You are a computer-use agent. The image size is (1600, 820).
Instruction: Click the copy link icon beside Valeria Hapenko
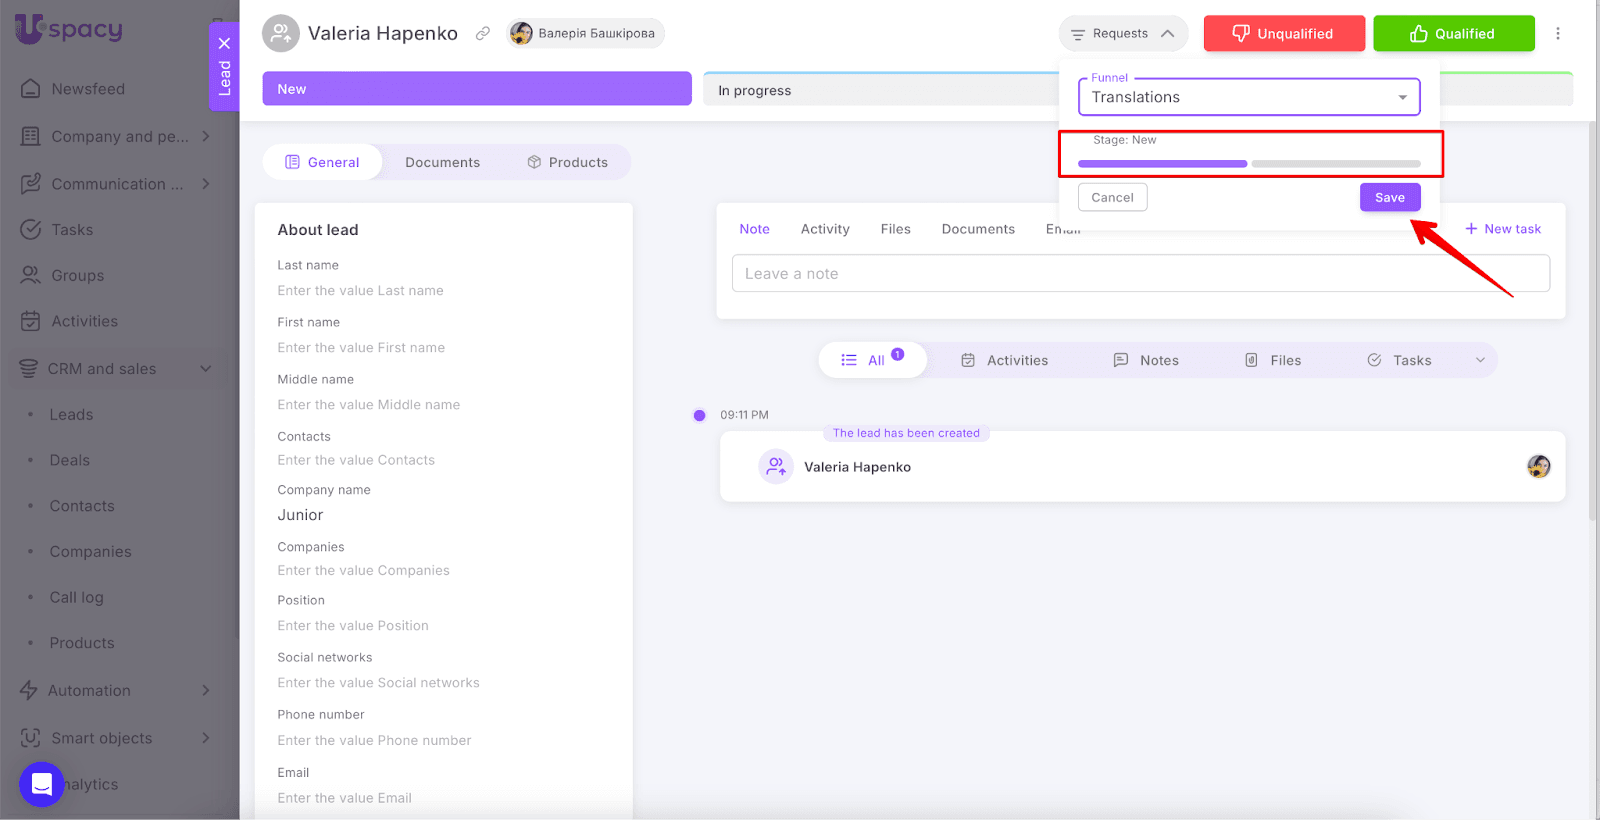(x=483, y=33)
